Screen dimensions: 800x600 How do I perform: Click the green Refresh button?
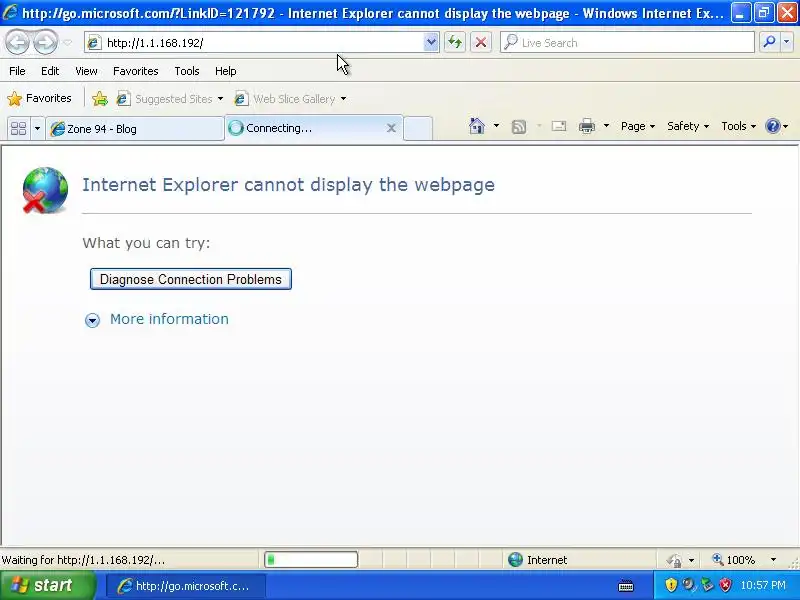tap(455, 42)
